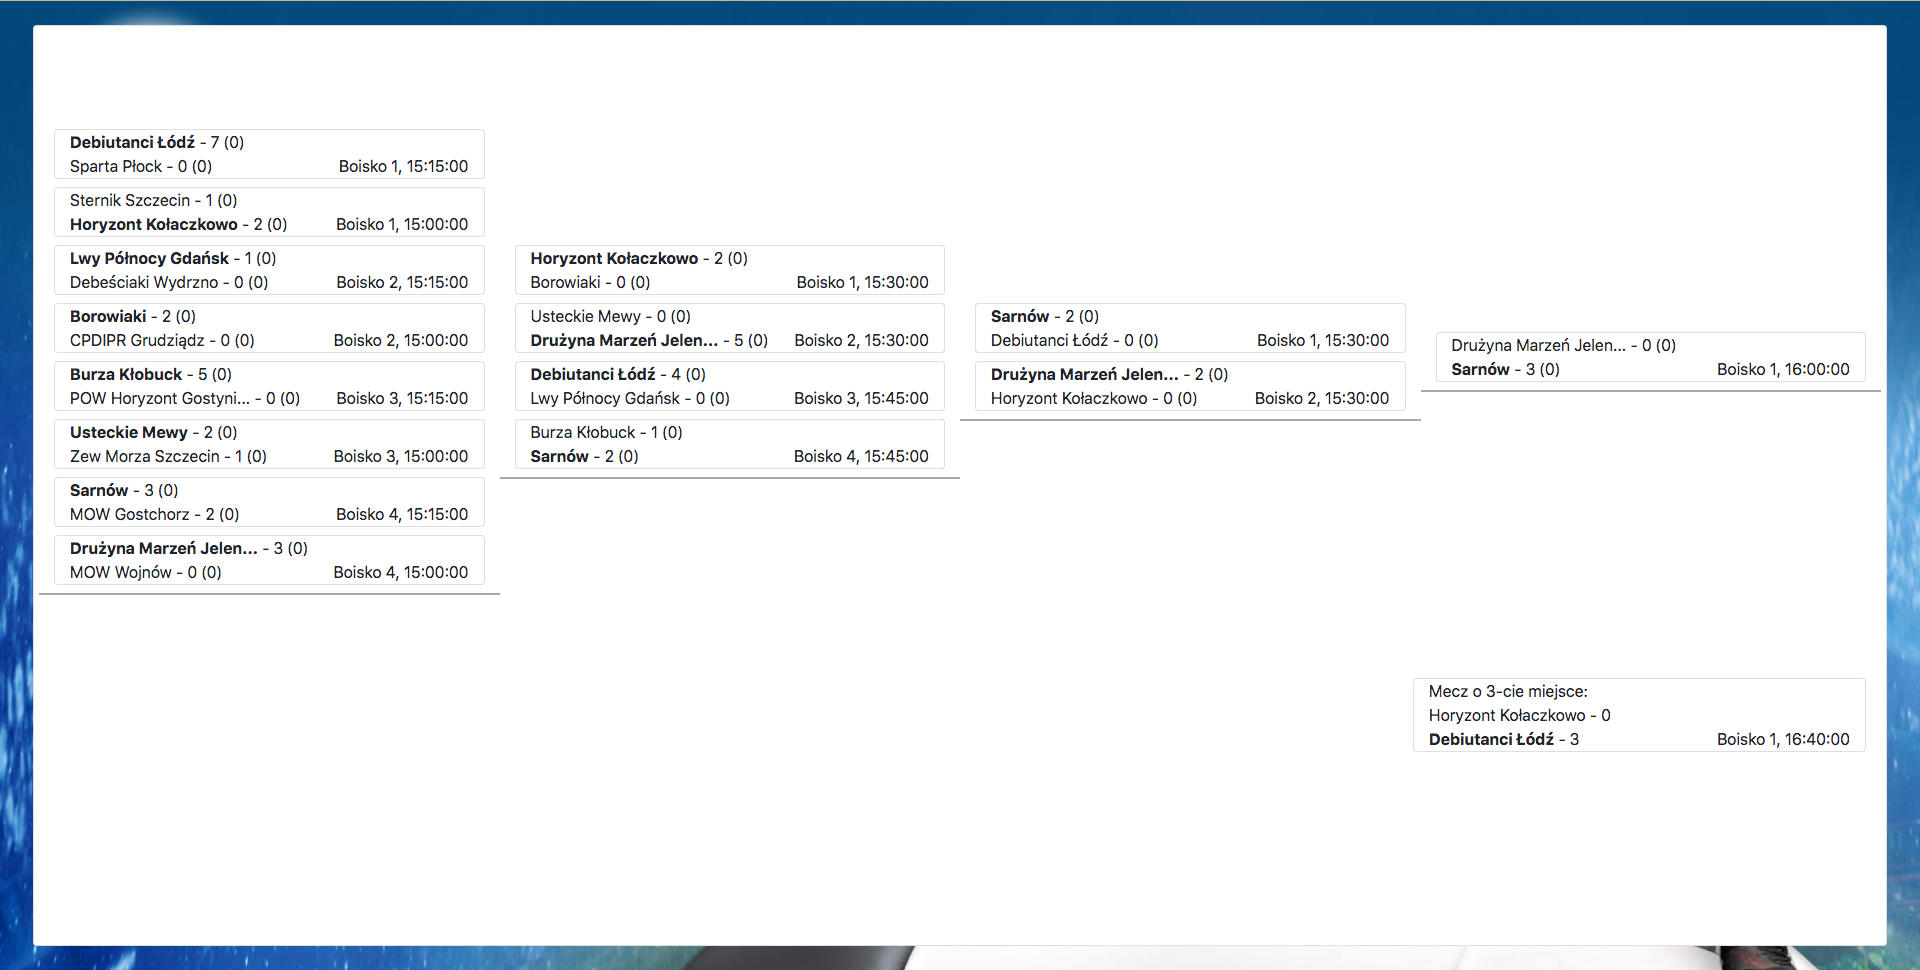Screen dimensions: 1920x970
Task: Click the Debiutanci Łódź vs Sparta Płock match
Action: click(x=269, y=154)
